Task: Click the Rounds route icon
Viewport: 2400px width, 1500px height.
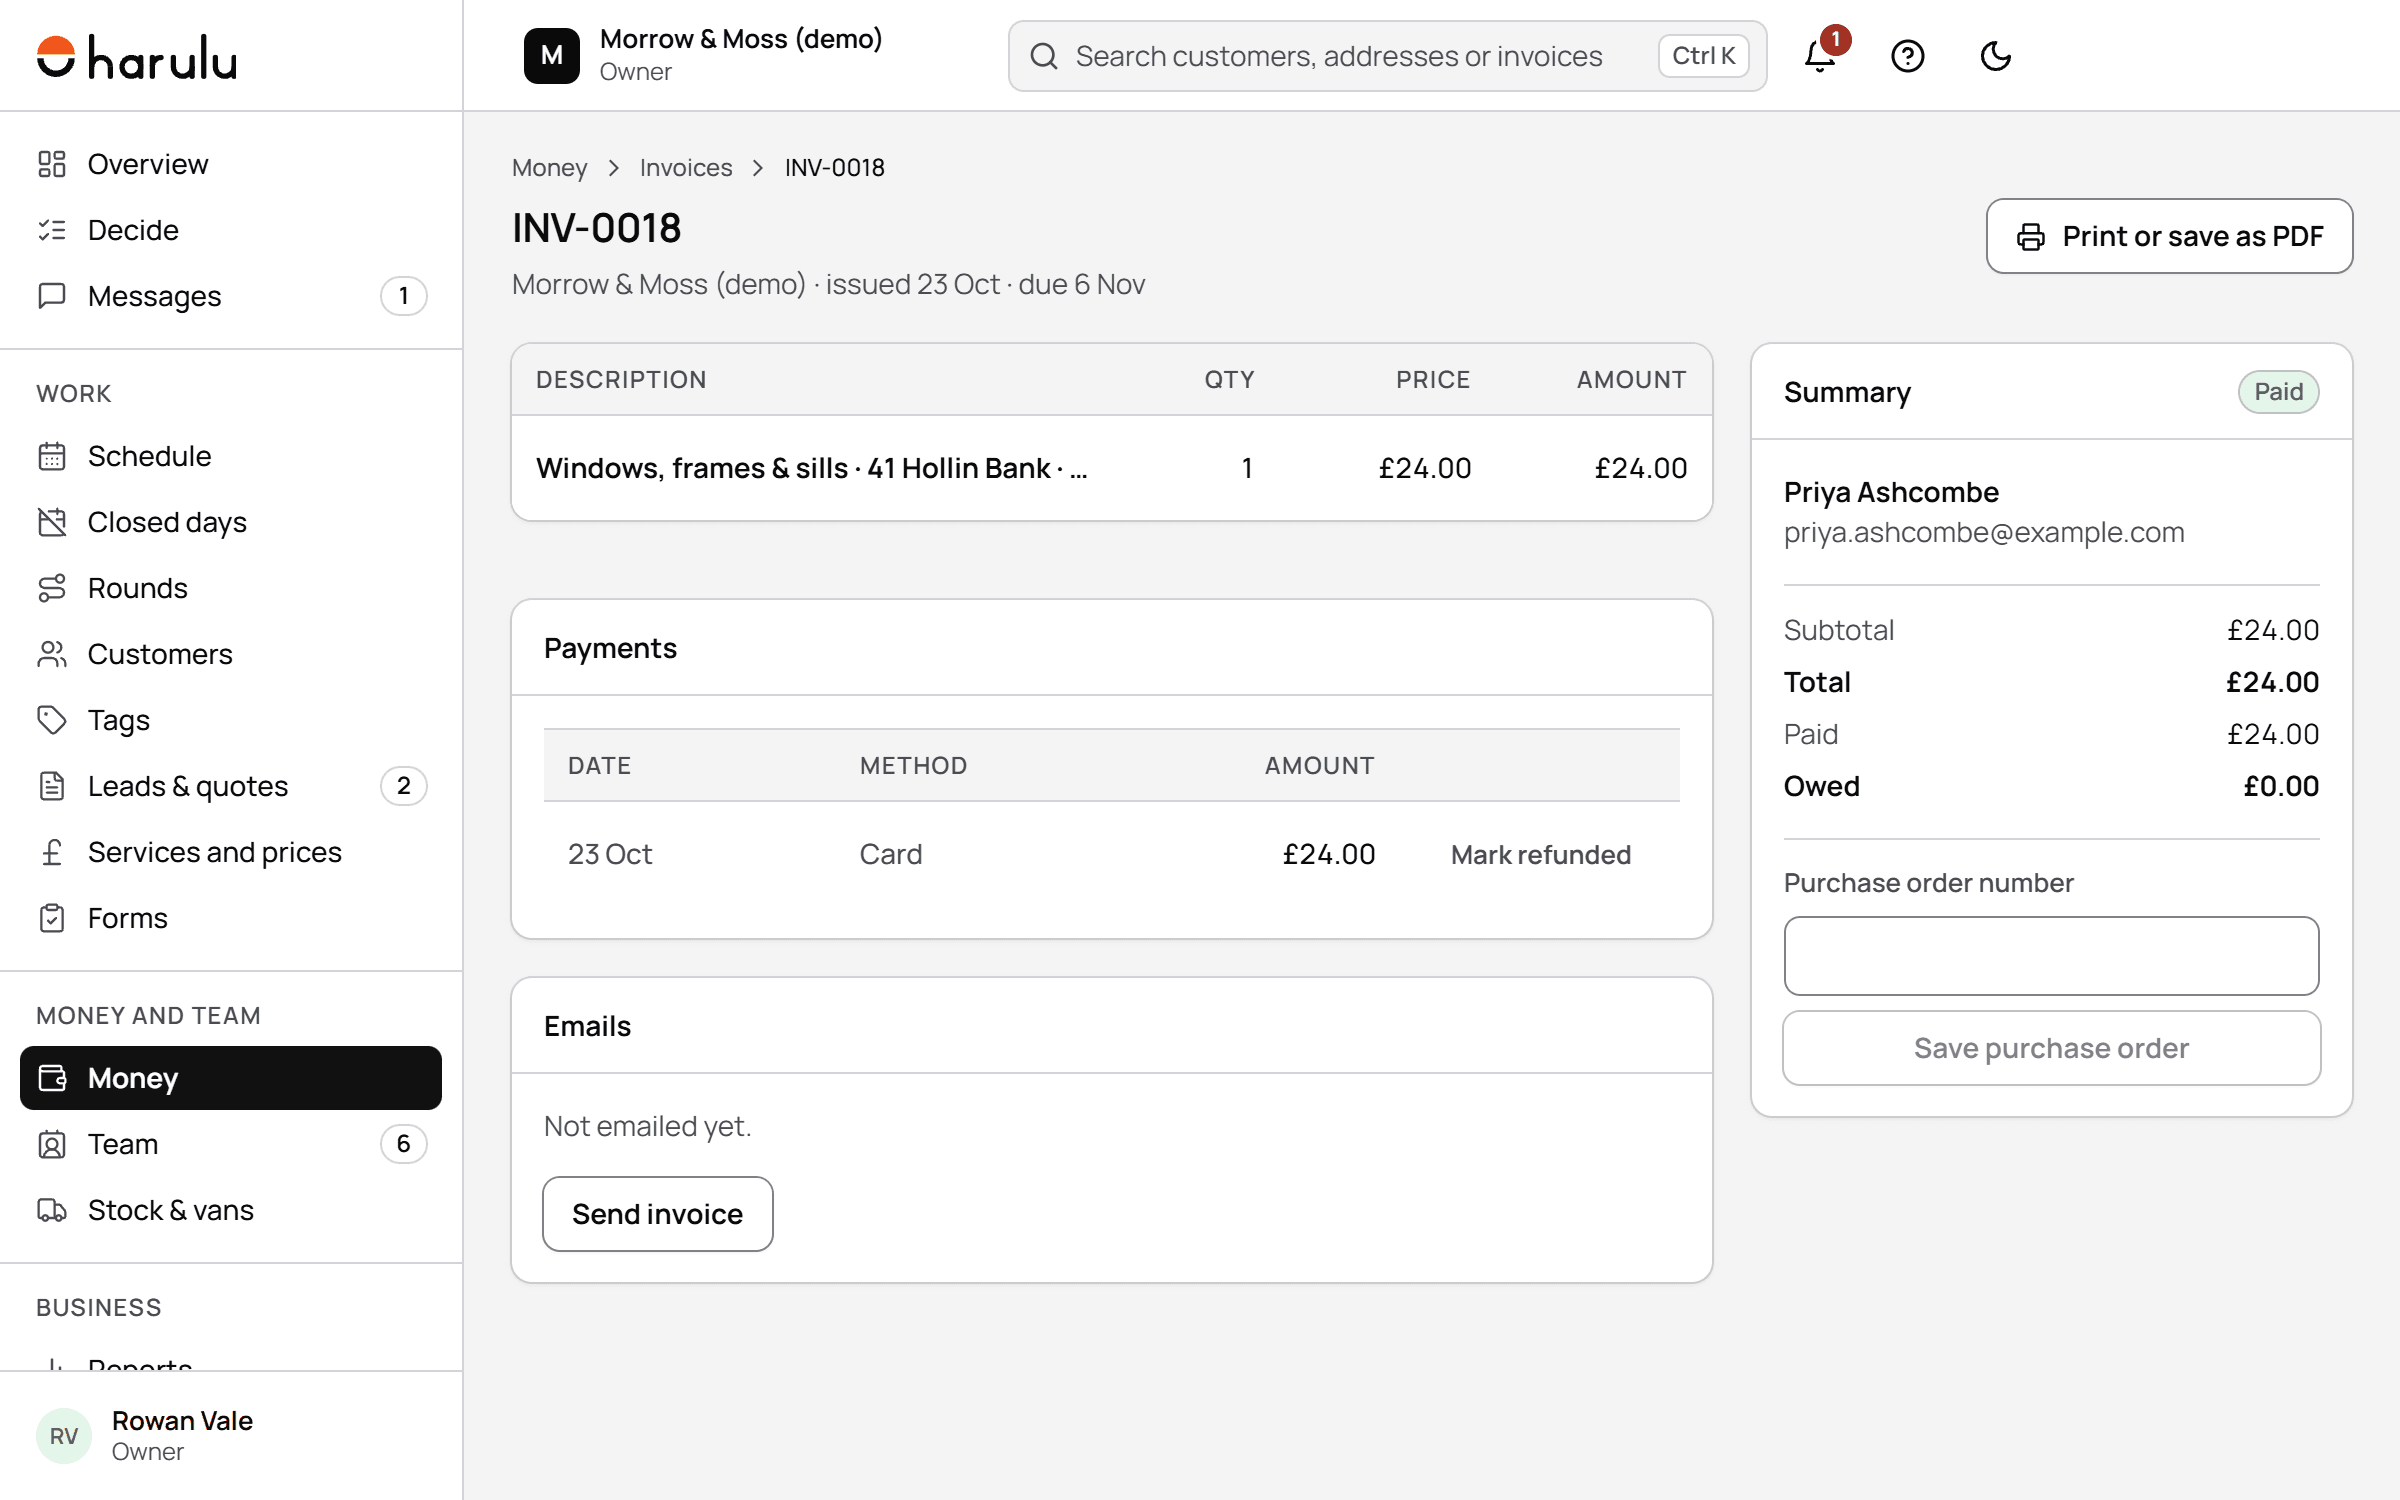Action: (x=52, y=588)
